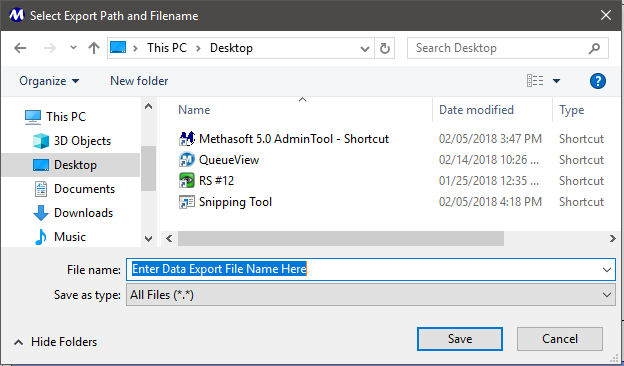624x366 pixels.
Task: Click the RS #12 eye icon
Action: tap(187, 181)
